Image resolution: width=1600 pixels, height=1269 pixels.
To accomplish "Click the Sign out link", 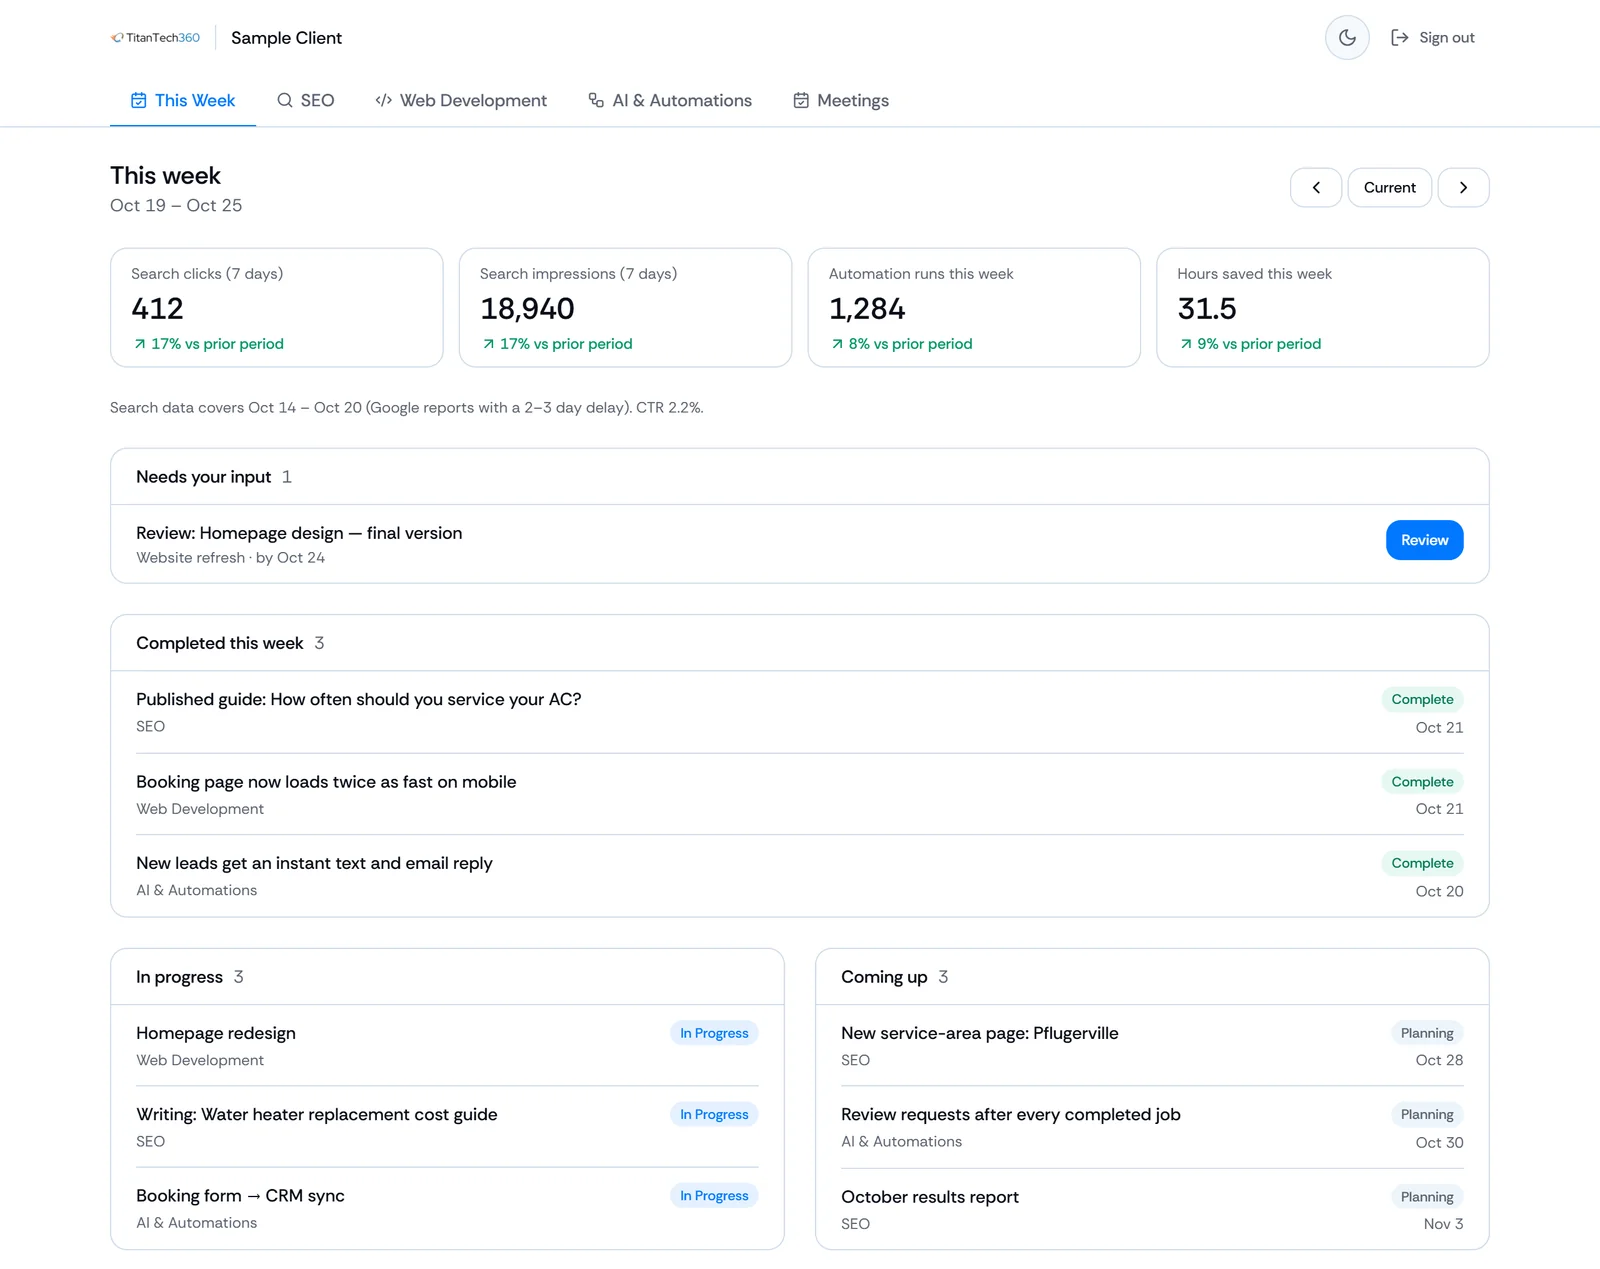I will [1433, 38].
